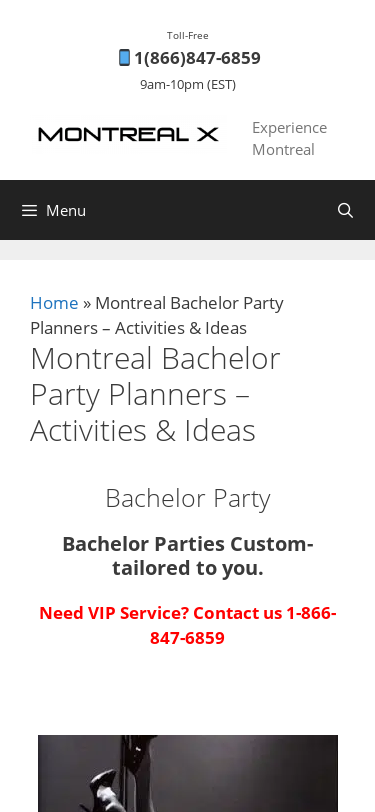This screenshot has height=812, width=375.
Task: Click the 'Experience Montreal' tagline
Action: 290,138
